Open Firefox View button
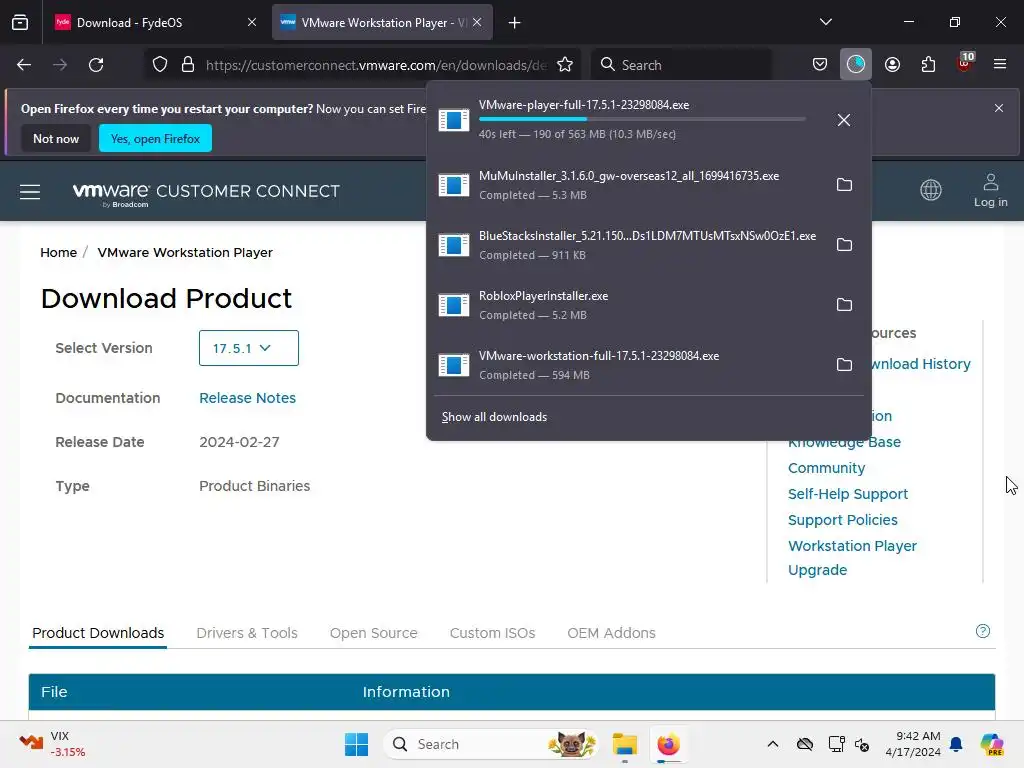1024x768 pixels. (x=20, y=23)
